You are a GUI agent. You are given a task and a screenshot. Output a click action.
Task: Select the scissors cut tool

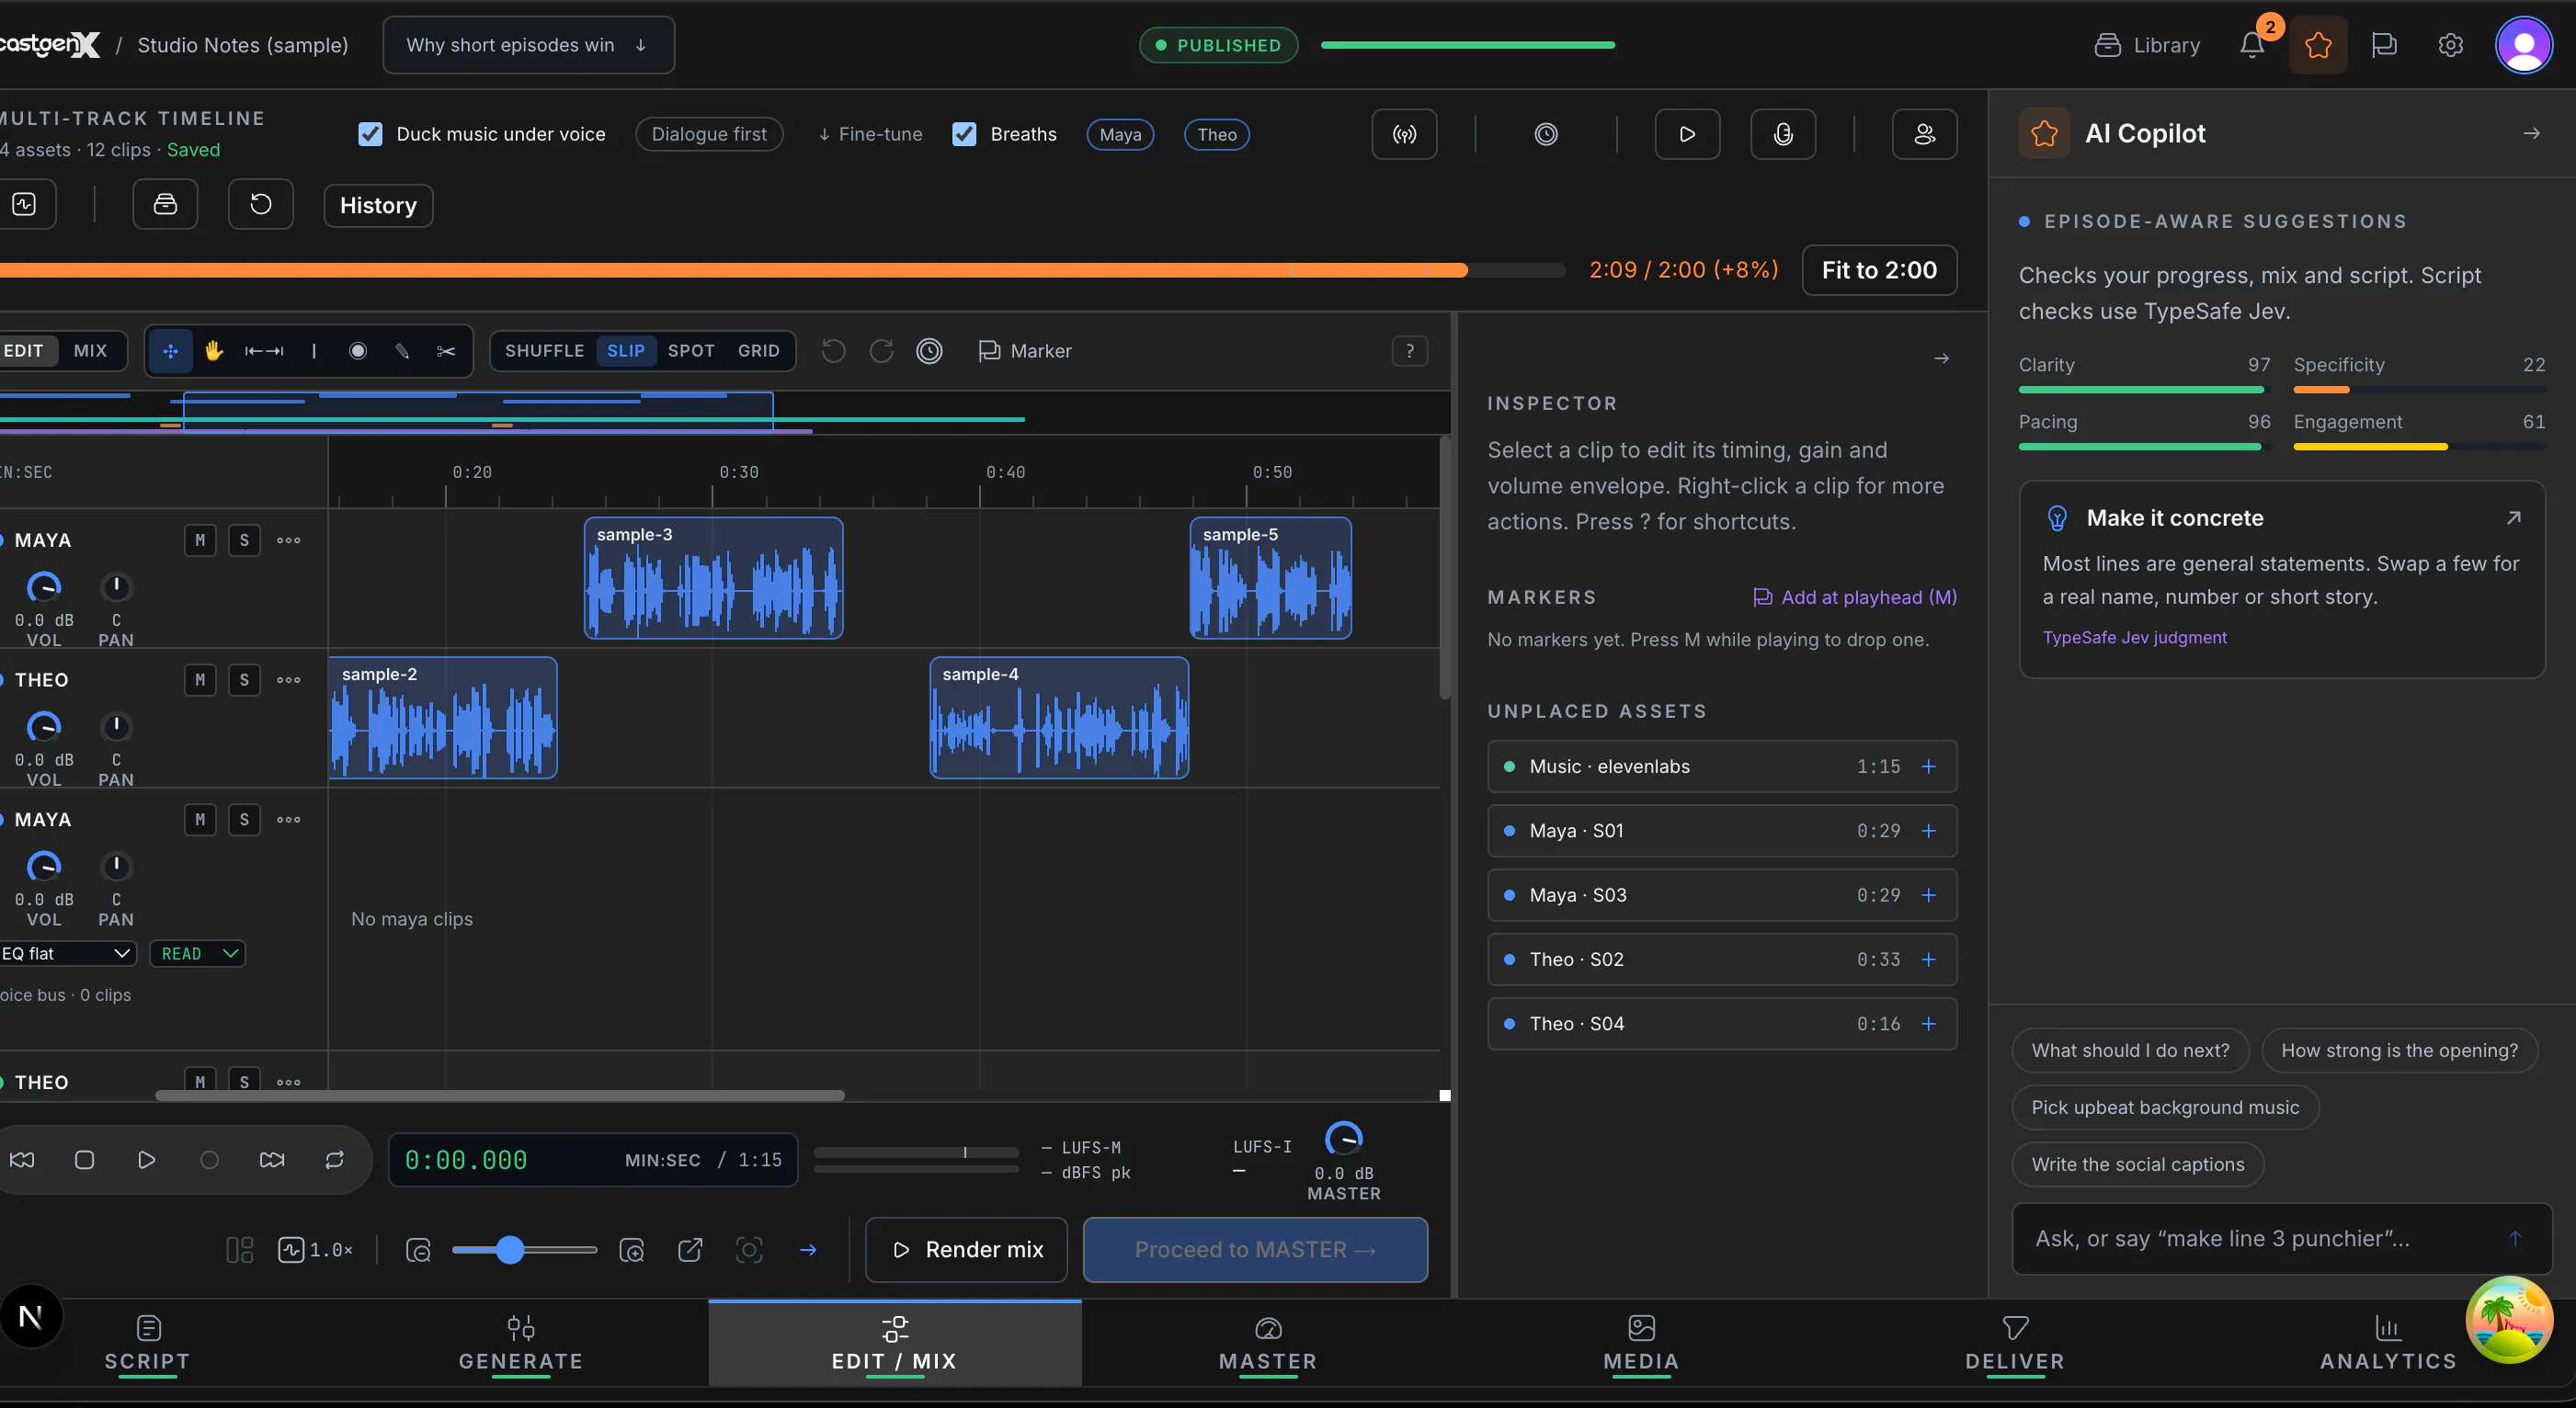[x=446, y=351]
